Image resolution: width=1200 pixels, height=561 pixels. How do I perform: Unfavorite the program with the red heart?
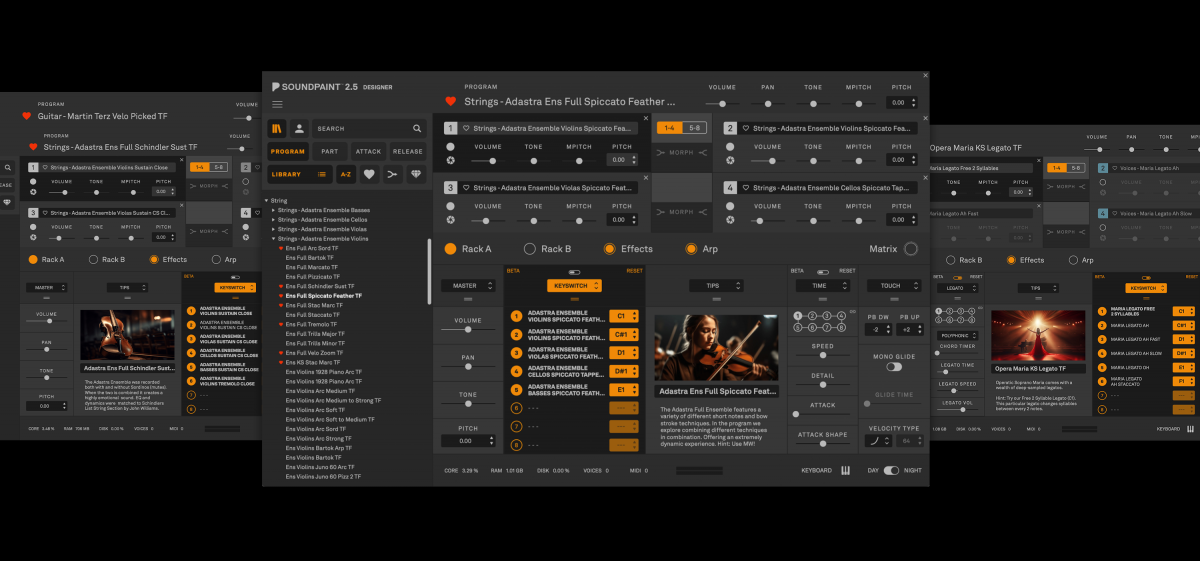pos(450,101)
